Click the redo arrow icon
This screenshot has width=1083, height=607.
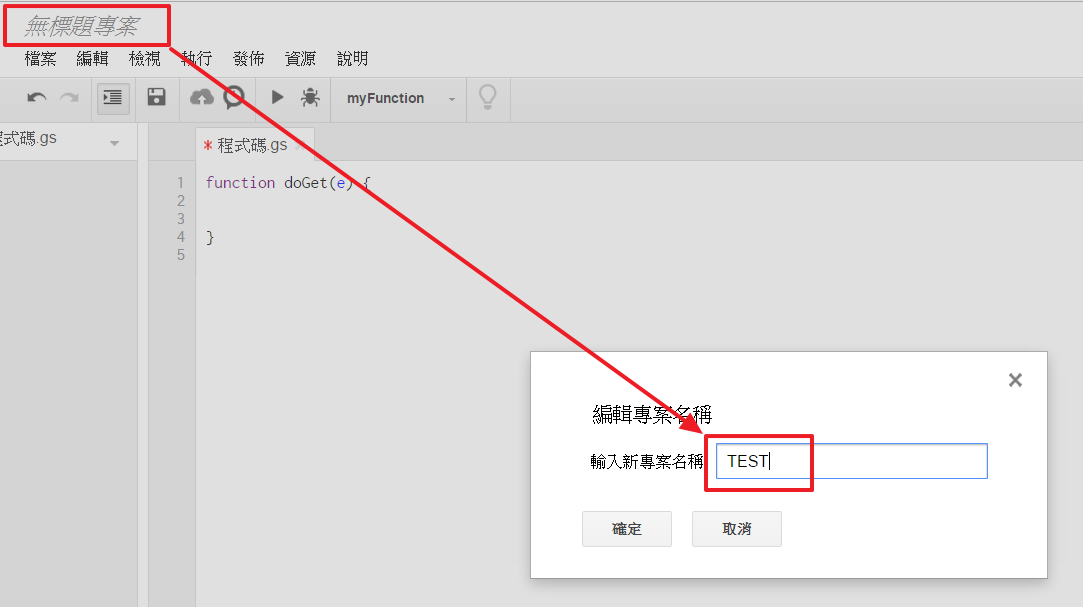click(x=69, y=98)
